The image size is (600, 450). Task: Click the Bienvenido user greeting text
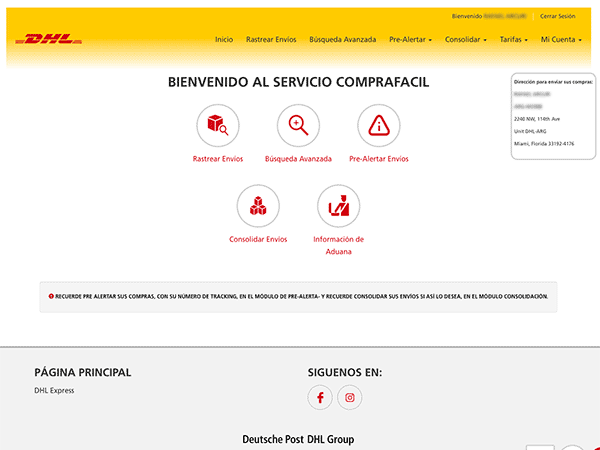tap(489, 16)
